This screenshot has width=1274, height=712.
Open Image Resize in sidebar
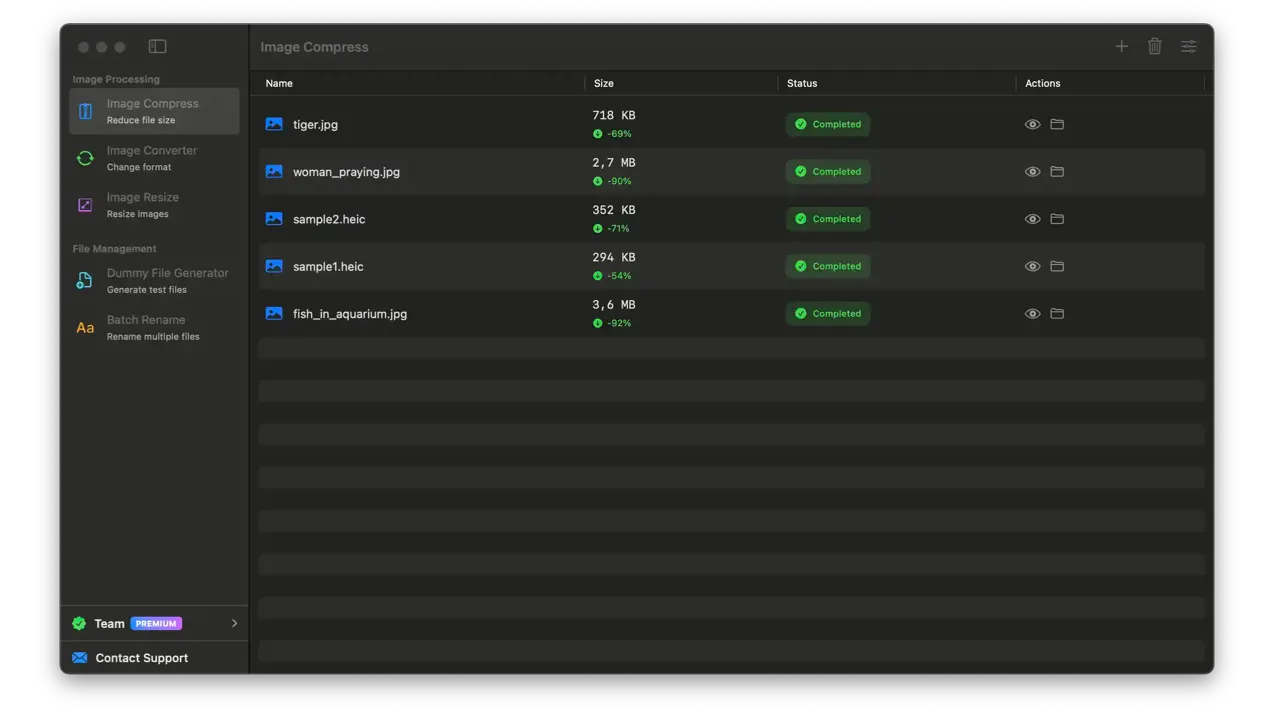click(x=143, y=205)
